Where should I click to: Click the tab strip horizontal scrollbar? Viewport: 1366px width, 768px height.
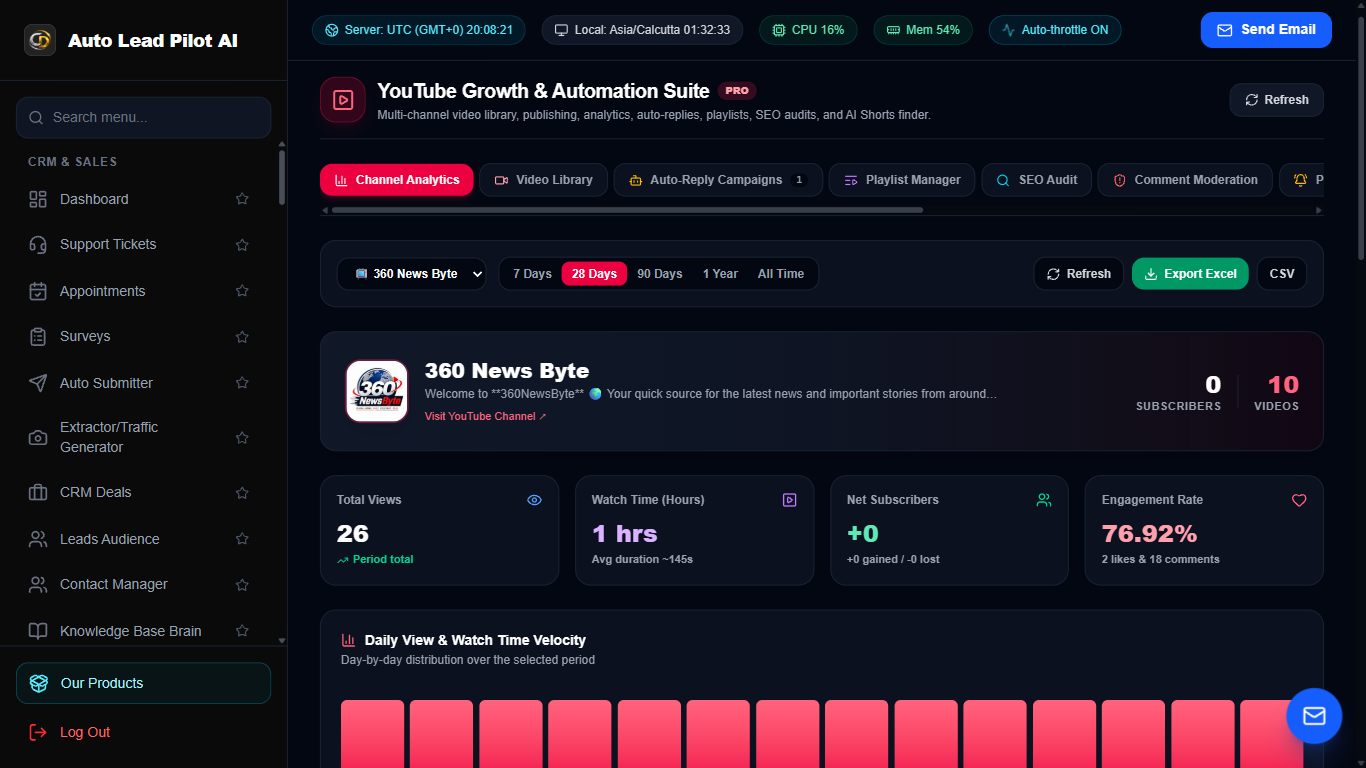click(x=627, y=210)
